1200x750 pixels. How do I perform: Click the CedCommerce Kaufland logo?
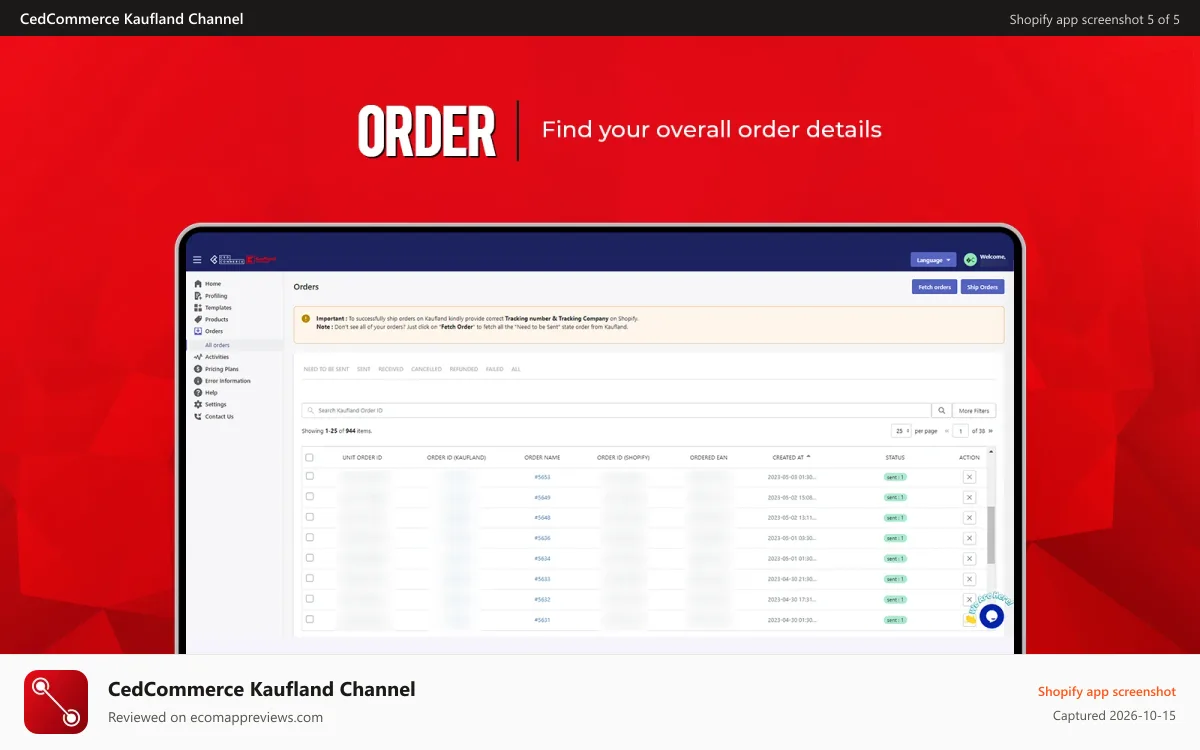pos(243,260)
